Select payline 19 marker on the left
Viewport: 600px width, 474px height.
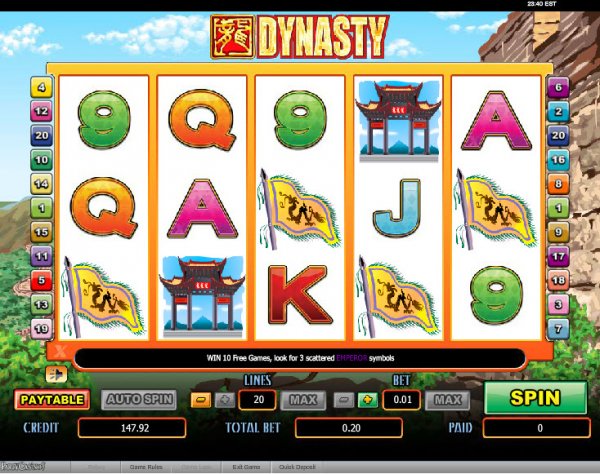(x=41, y=329)
